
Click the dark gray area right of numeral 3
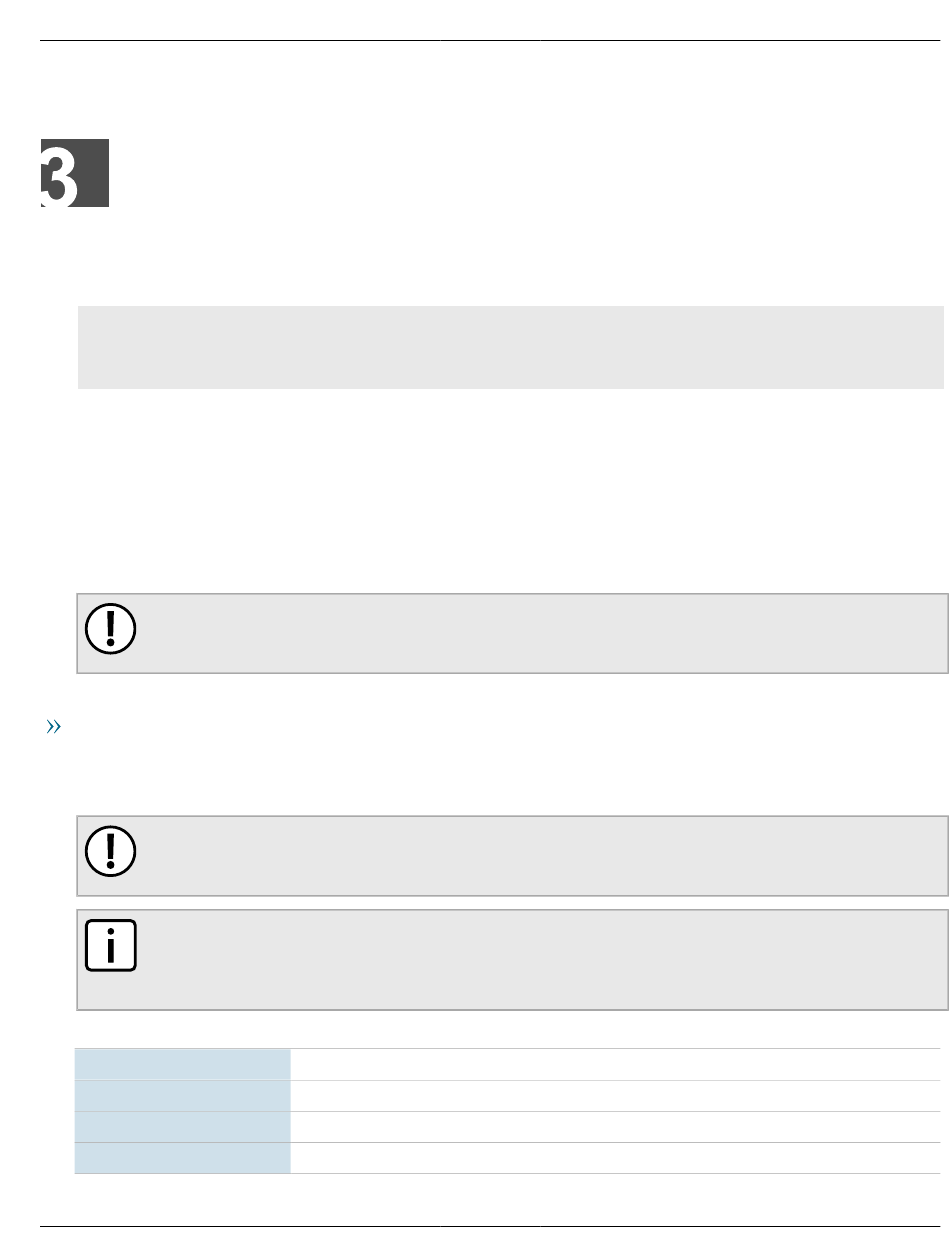(x=93, y=173)
